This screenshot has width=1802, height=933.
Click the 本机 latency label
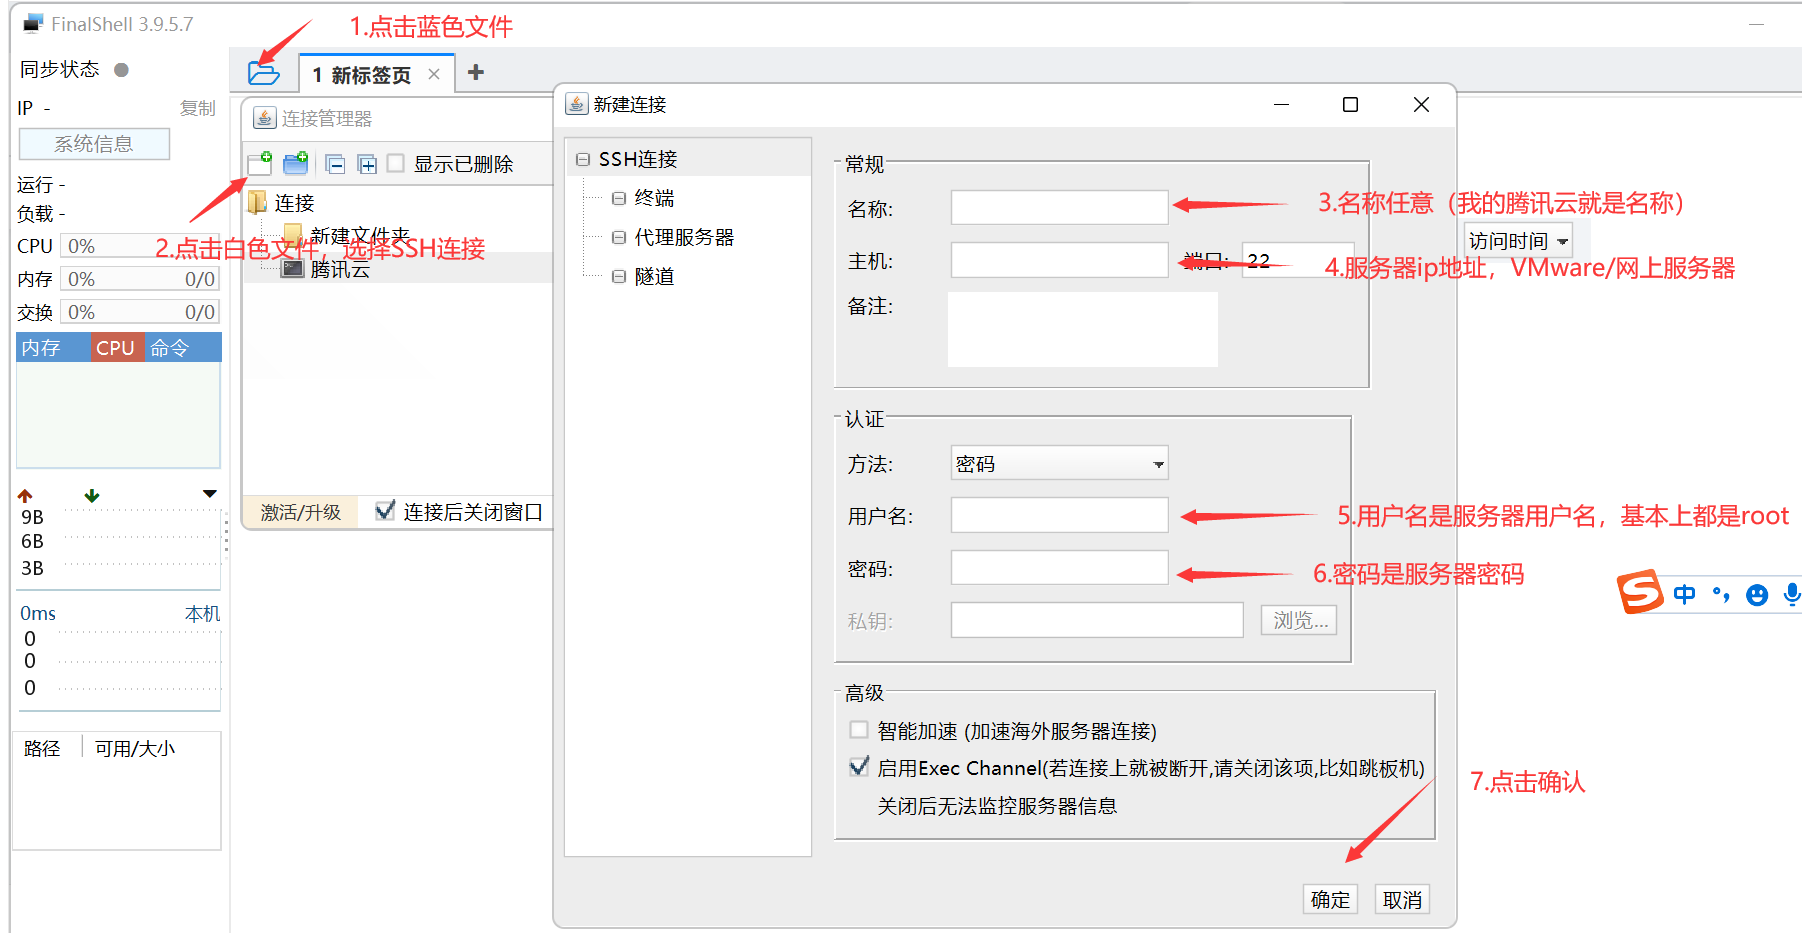[202, 613]
